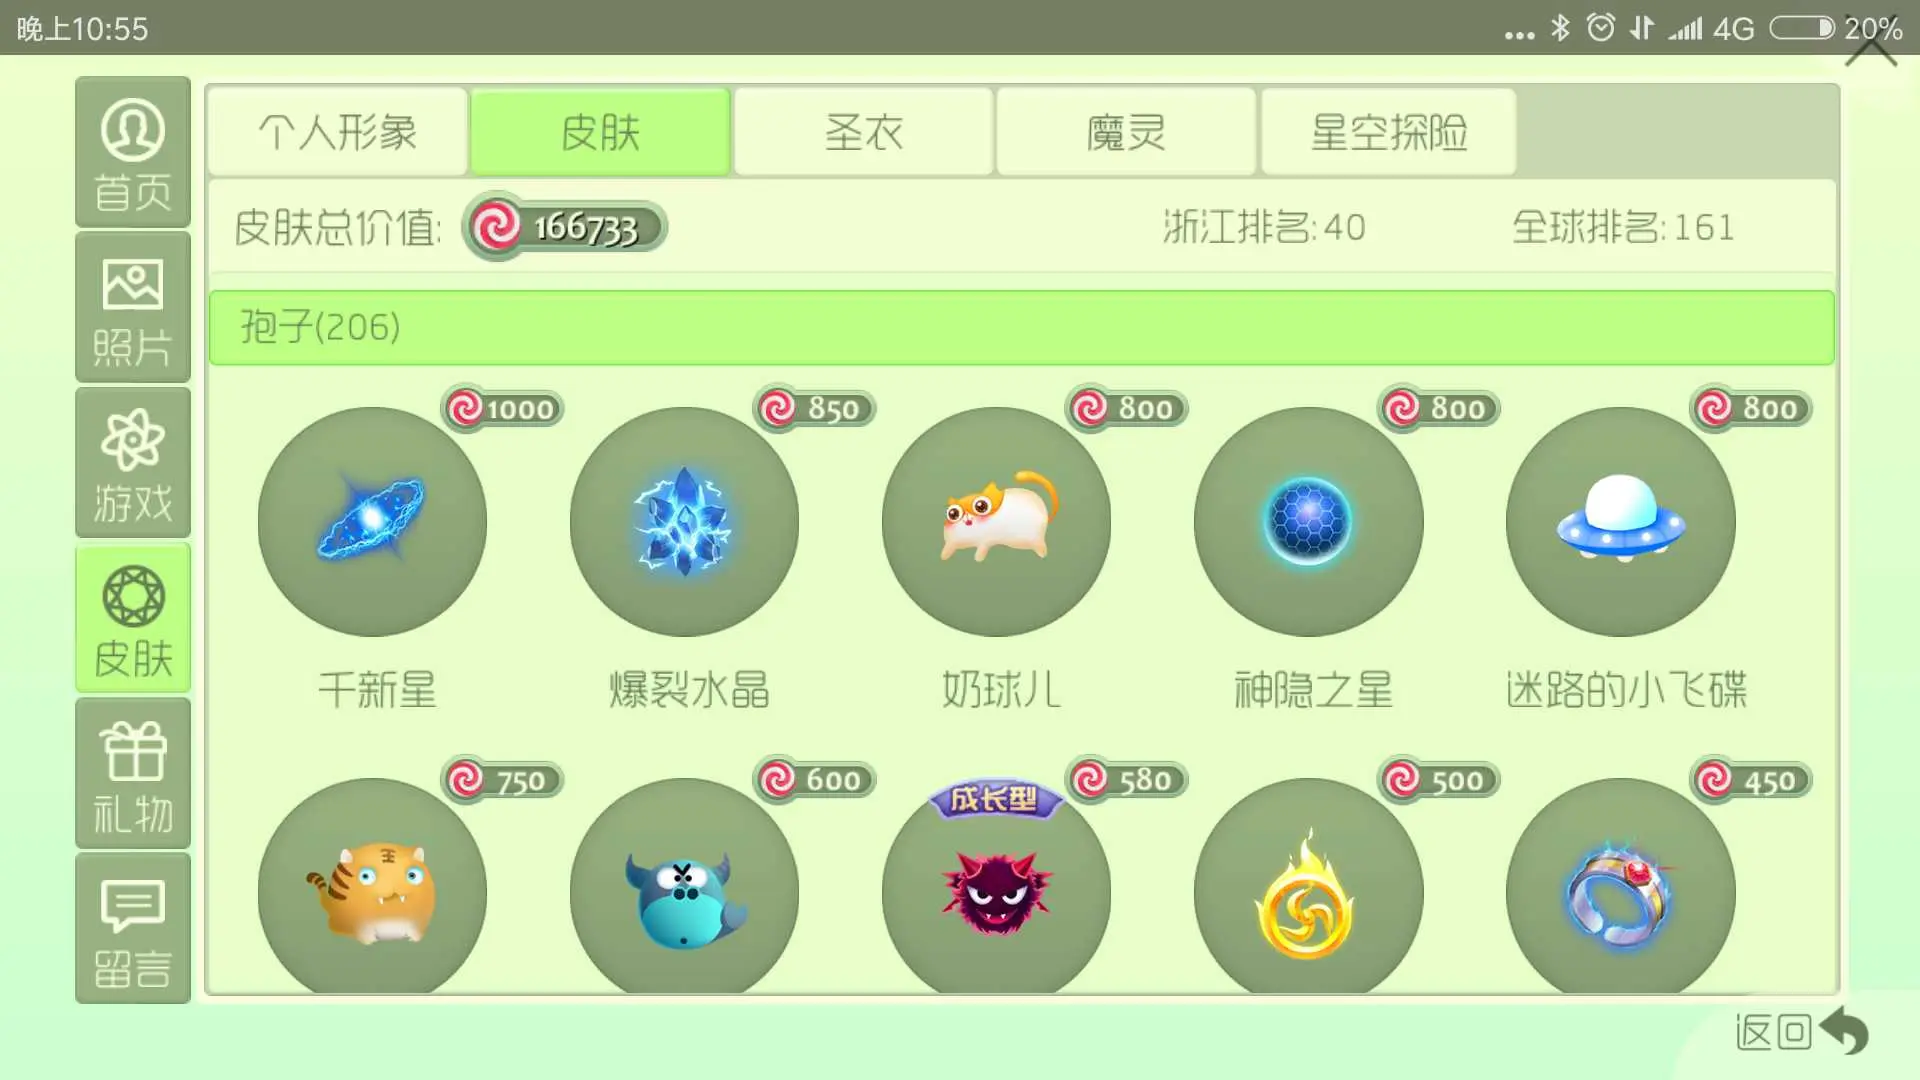Screen dimensions: 1920x1080
Task: Open the 游戏 game sidebar icon
Action: click(x=133, y=463)
